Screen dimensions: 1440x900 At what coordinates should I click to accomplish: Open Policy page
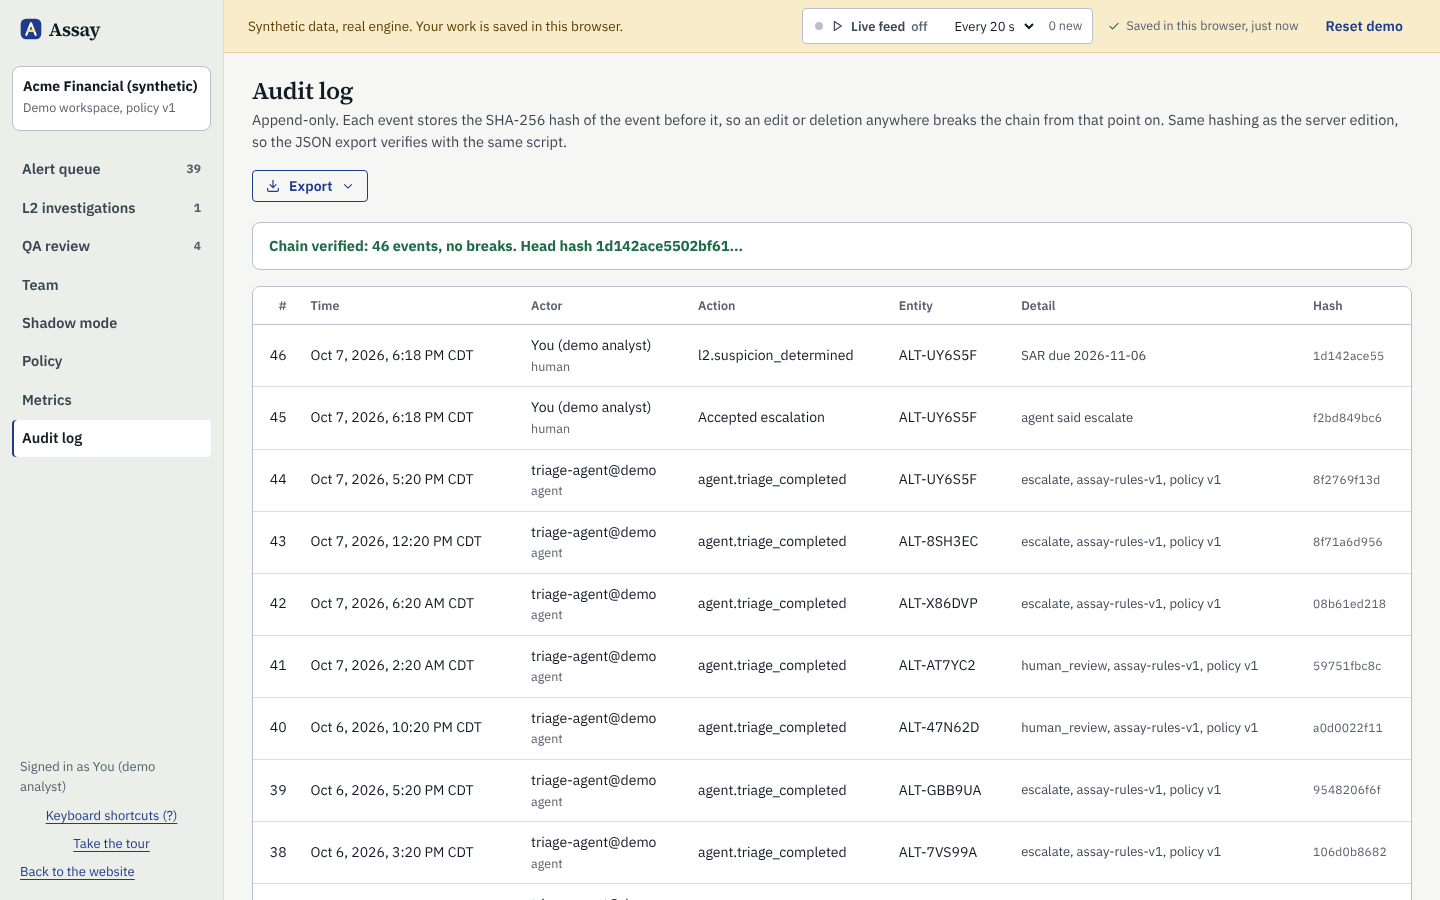point(111,361)
